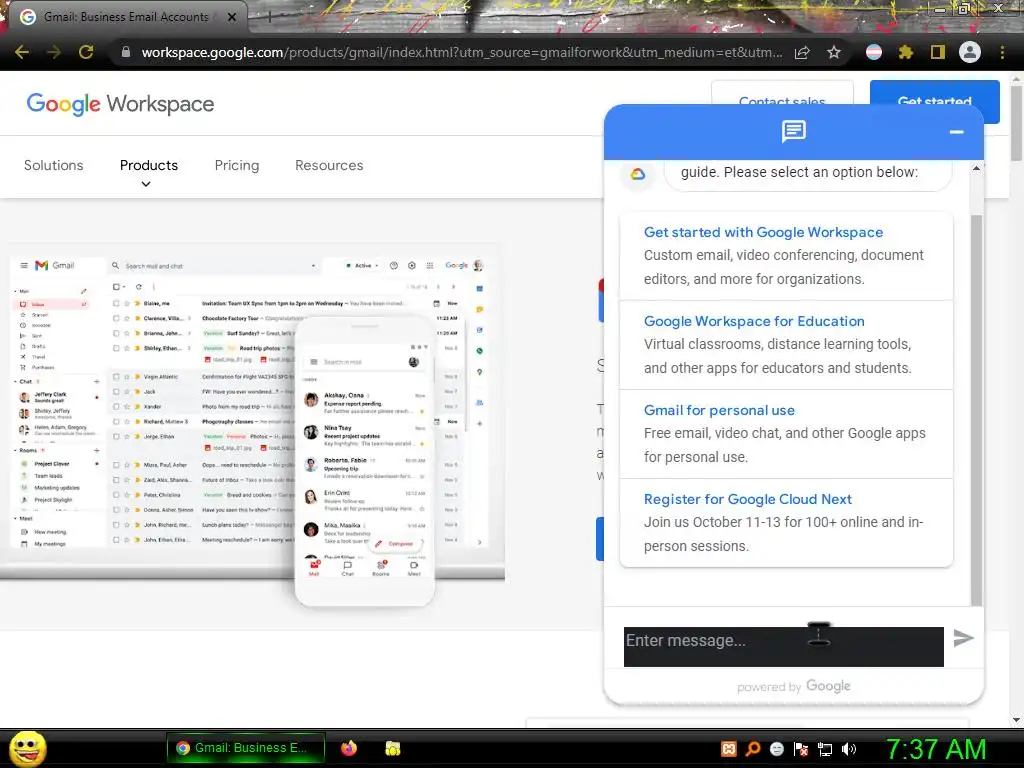Click the network connection tray icon
Viewport: 1024px width, 768px height.
[x=825, y=749]
